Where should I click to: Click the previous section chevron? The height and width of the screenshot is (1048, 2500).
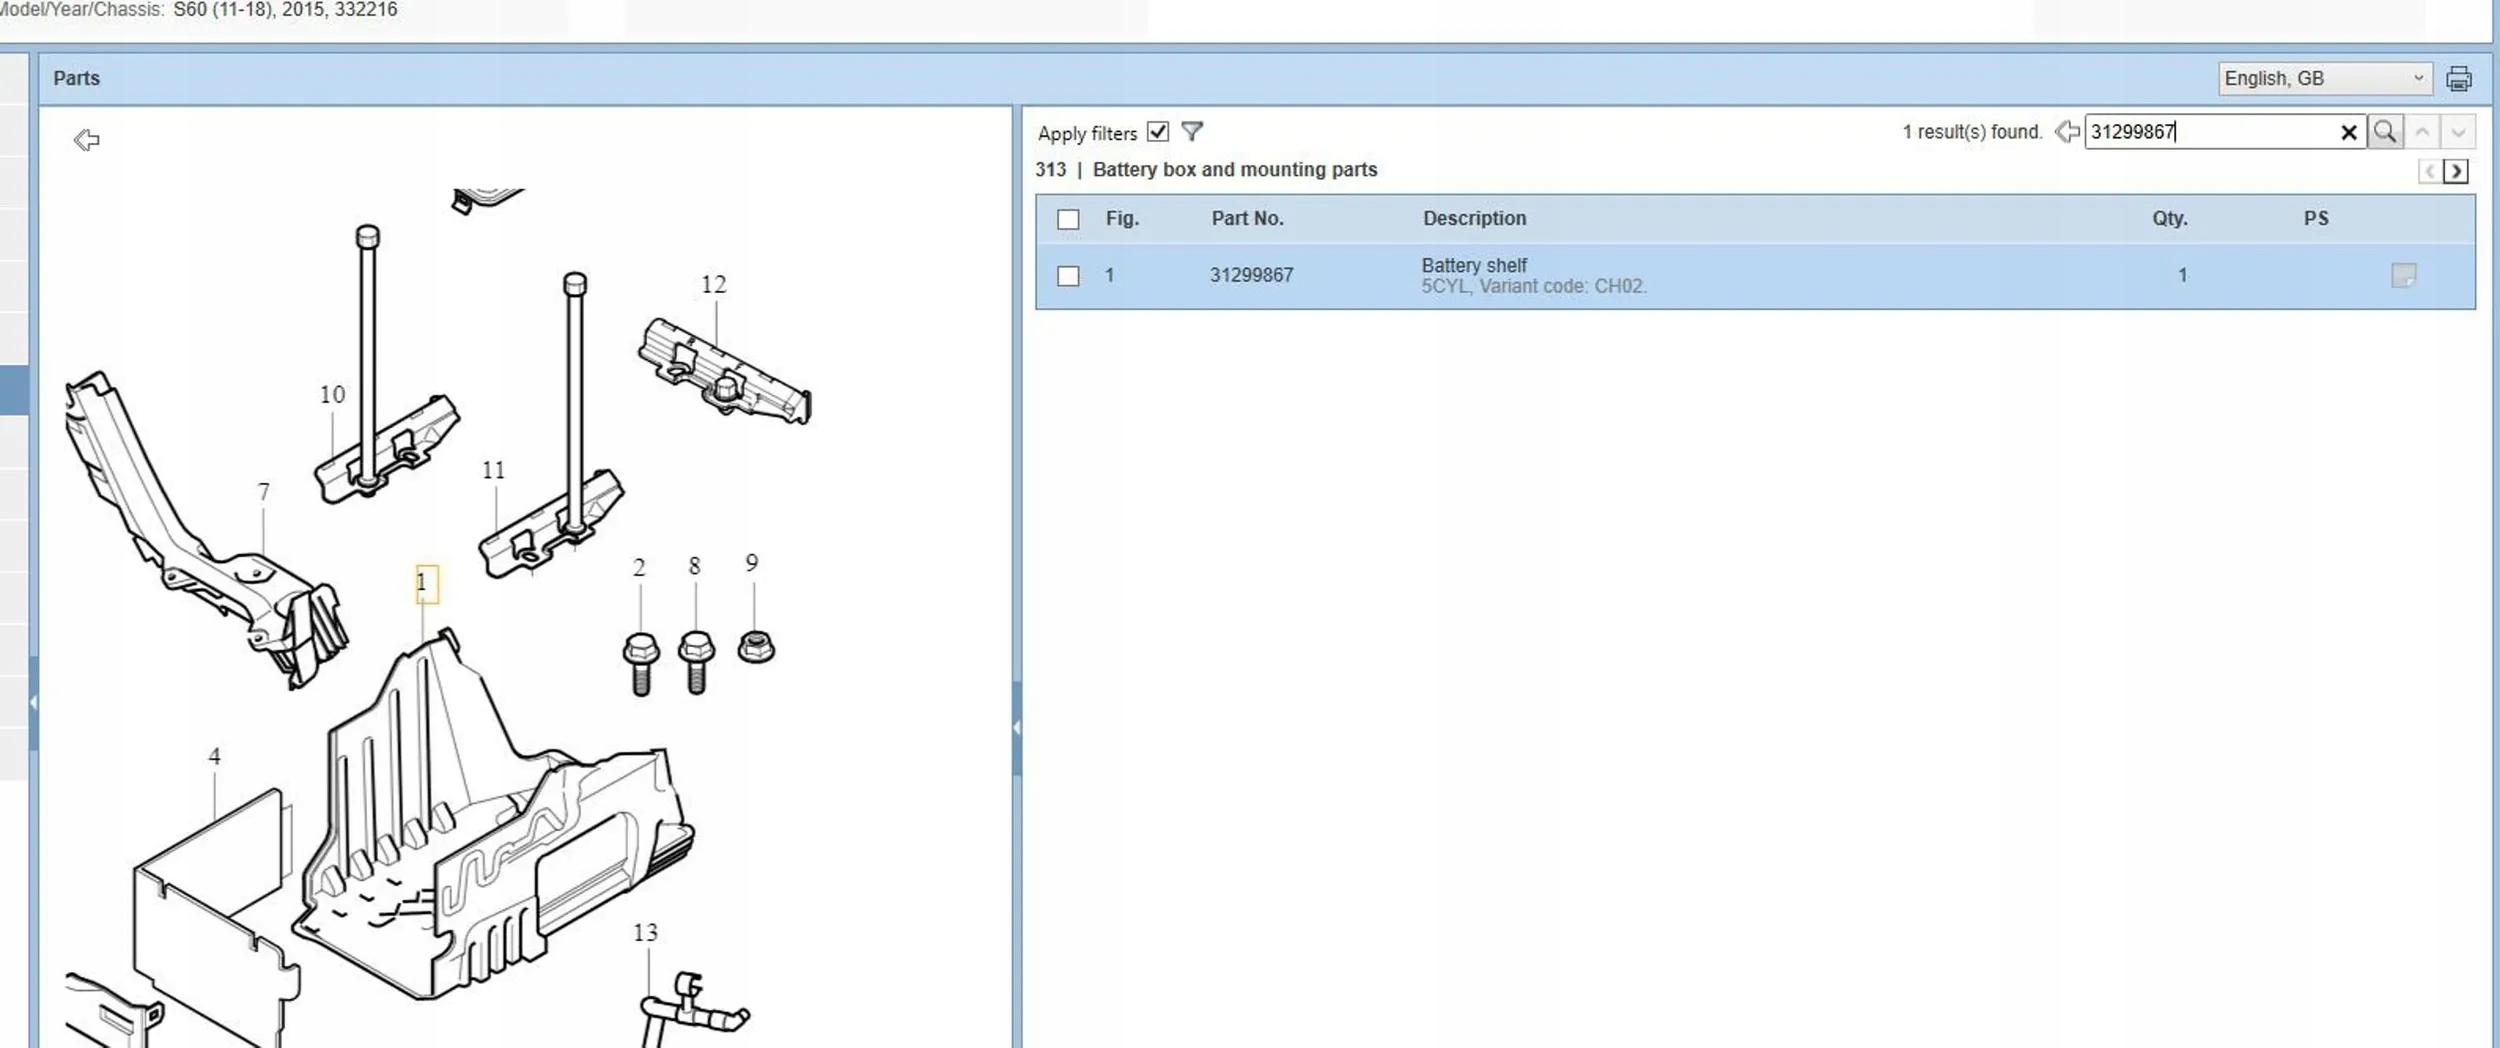(2430, 171)
